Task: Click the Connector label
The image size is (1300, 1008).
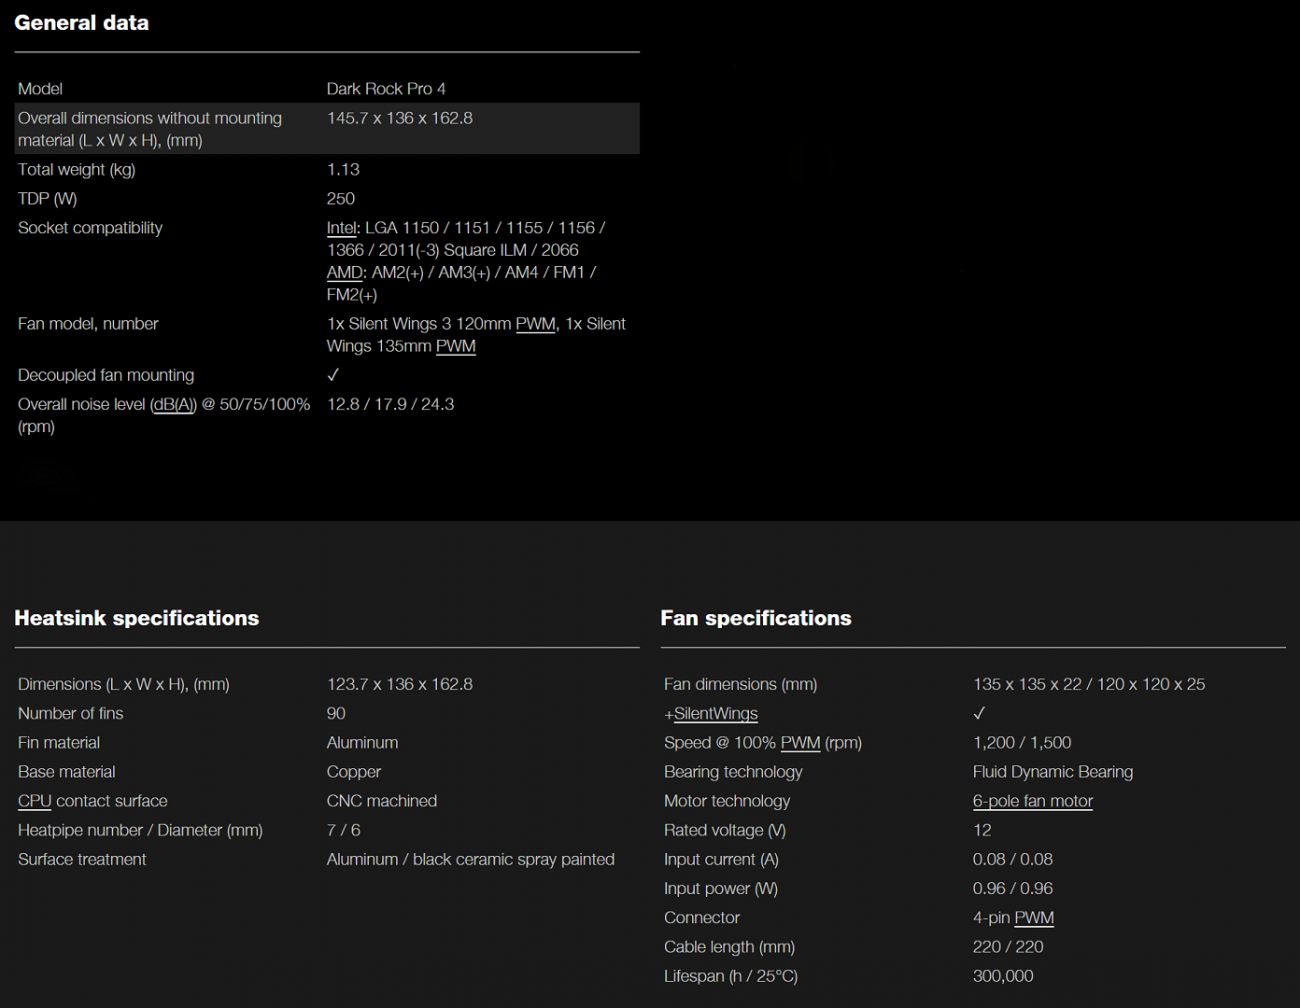Action: point(702,918)
